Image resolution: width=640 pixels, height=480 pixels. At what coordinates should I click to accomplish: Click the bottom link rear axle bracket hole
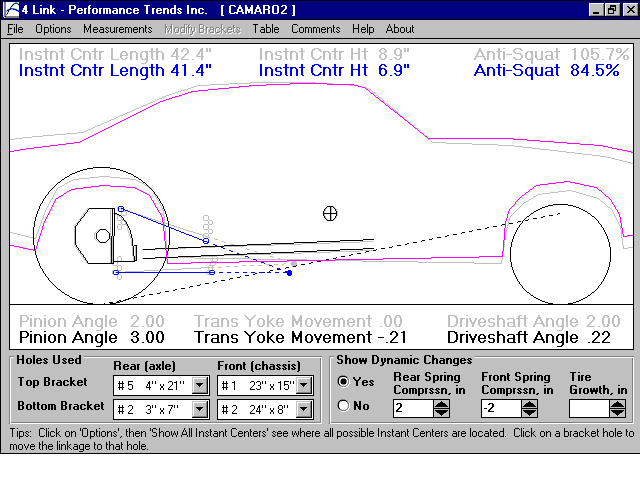coord(116,272)
